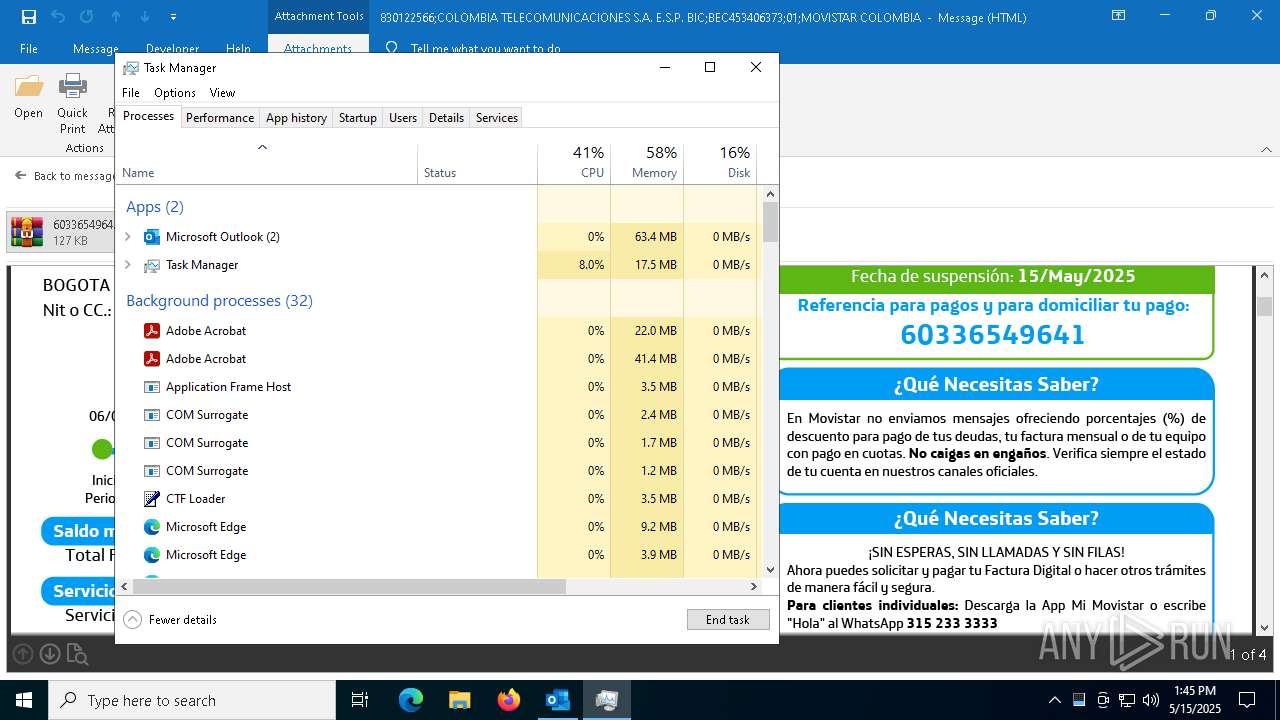This screenshot has width=1280, height=720.
Task: Select the first Adobe Acrobat process icon
Action: tap(152, 331)
